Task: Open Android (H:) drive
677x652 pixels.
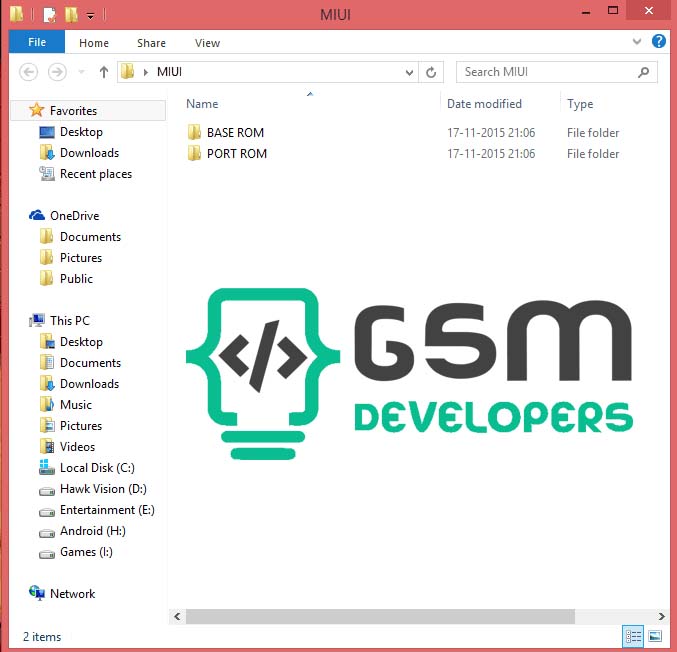Action: click(x=93, y=531)
